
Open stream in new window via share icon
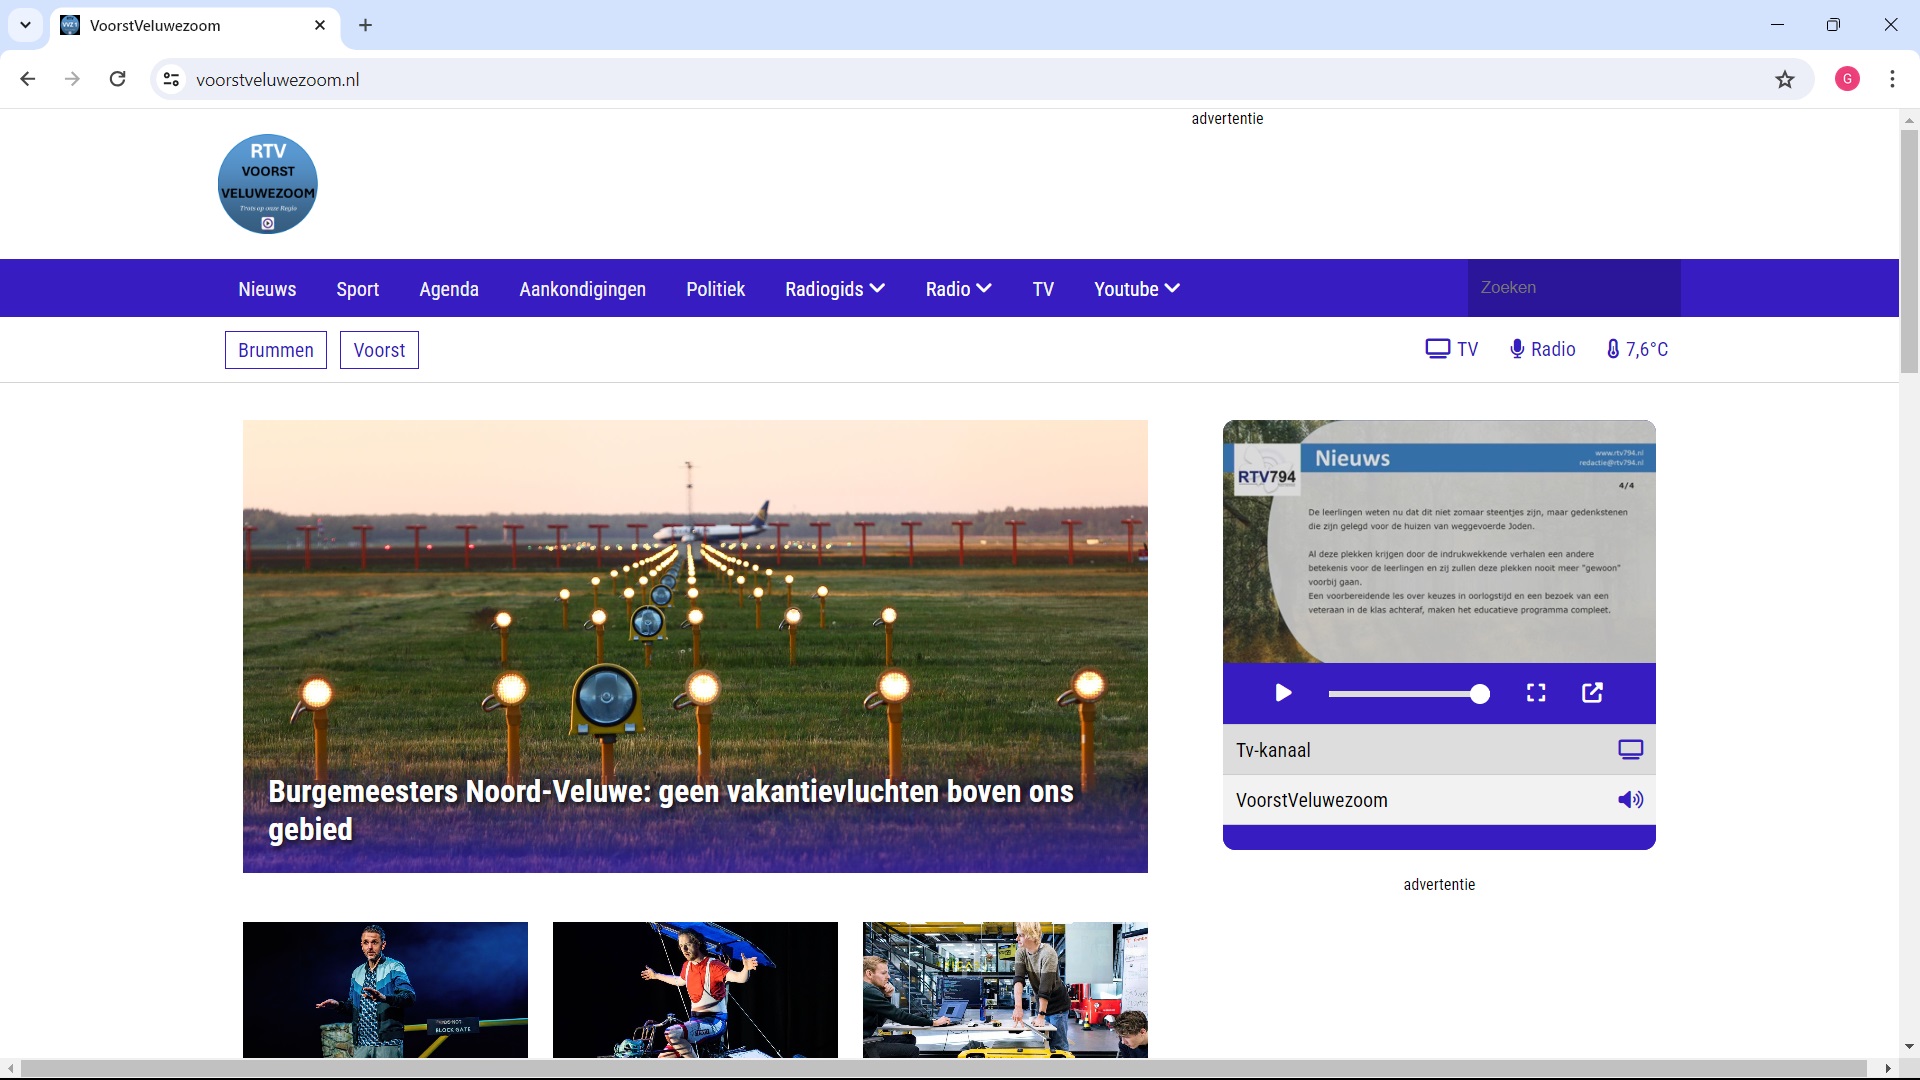[x=1592, y=692]
